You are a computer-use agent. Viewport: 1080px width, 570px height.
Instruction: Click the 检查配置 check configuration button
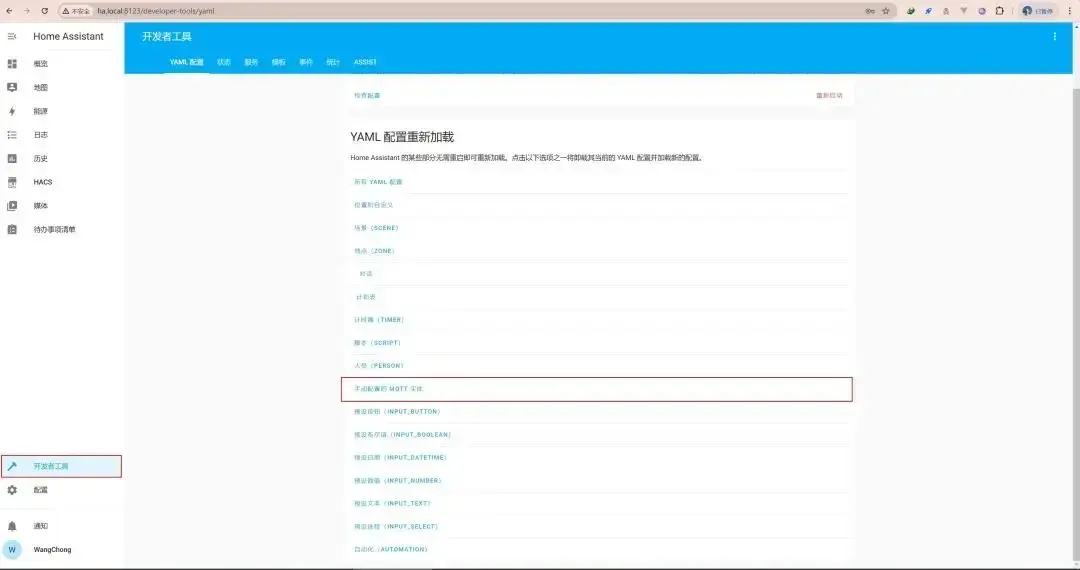click(367, 96)
